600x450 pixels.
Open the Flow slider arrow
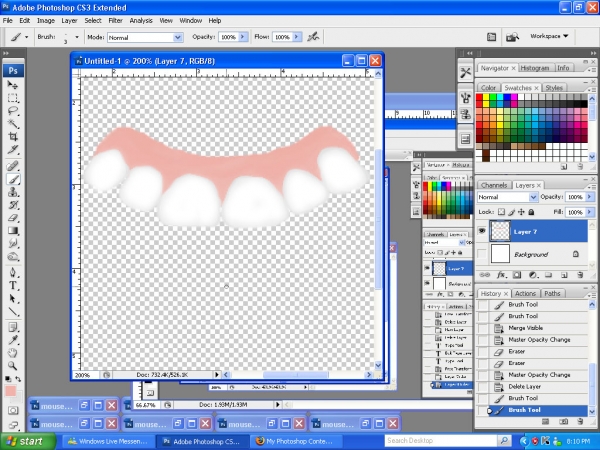tap(297, 37)
